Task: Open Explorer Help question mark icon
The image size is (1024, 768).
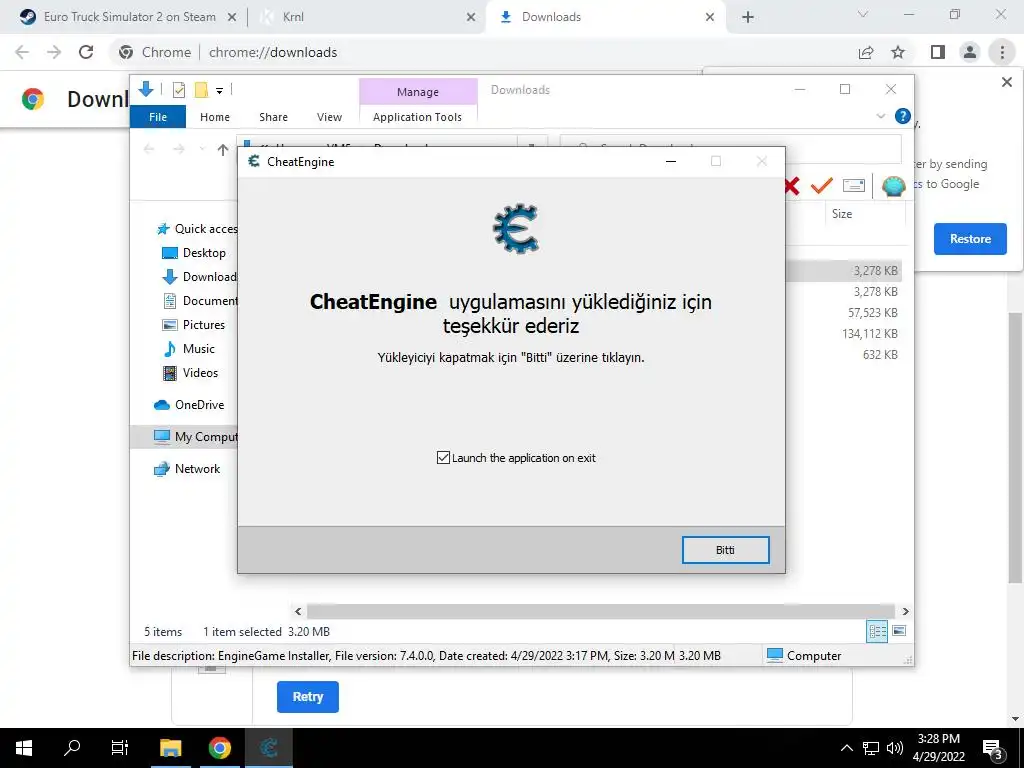Action: click(x=903, y=116)
